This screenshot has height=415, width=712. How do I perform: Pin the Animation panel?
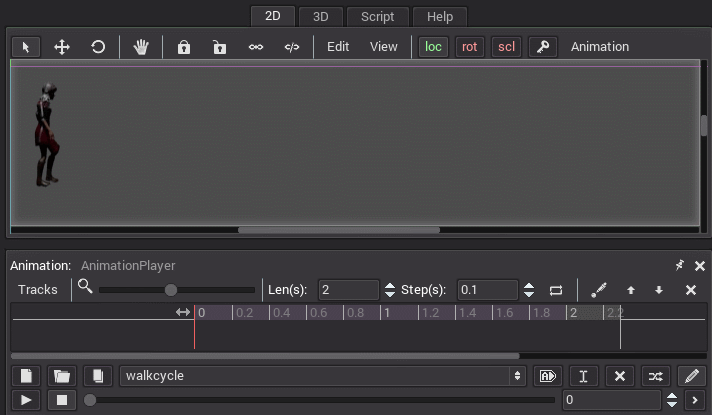pos(679,266)
